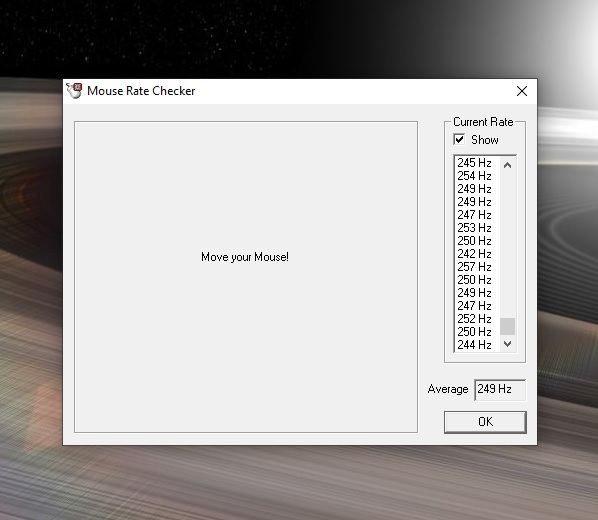
Task: Click the rate list scrollbar thumb
Action: point(507,327)
